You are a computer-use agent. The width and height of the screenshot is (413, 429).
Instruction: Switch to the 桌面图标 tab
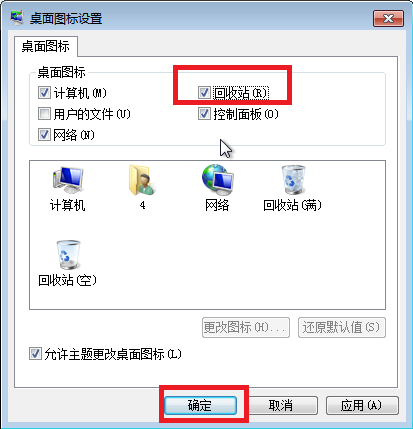pyautogui.click(x=46, y=46)
